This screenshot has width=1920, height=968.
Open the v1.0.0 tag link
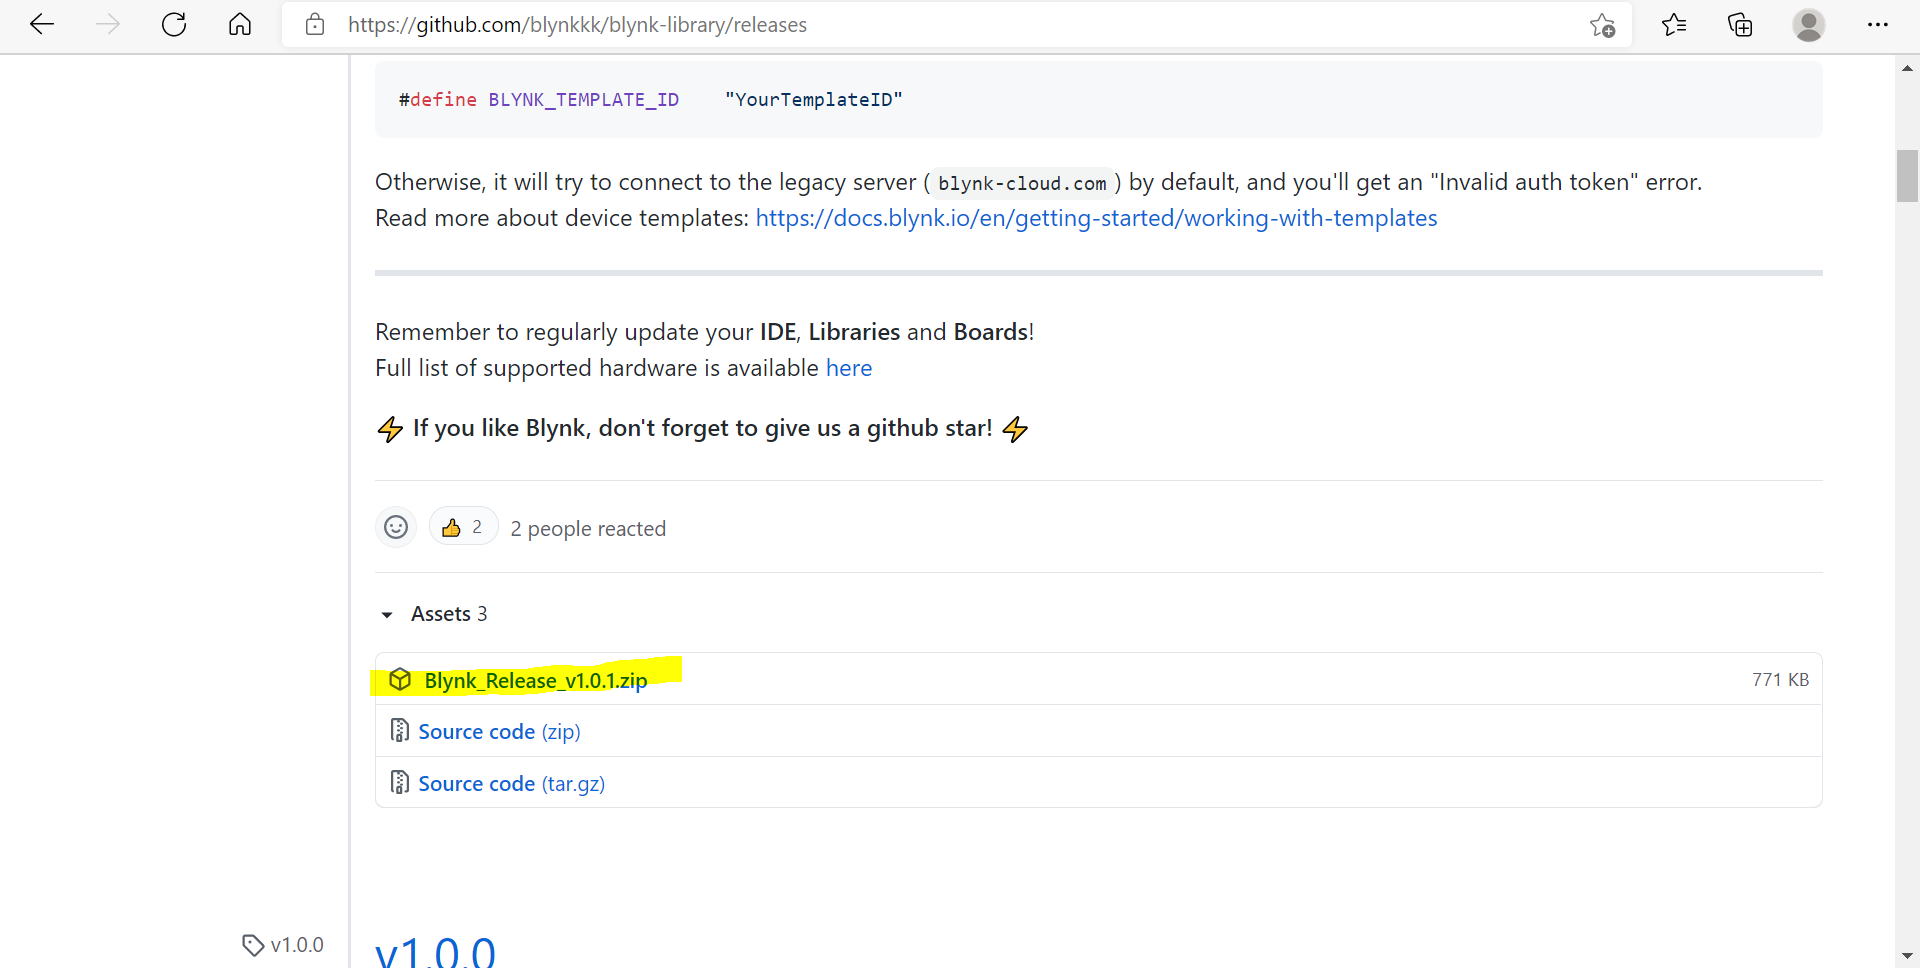pos(283,945)
